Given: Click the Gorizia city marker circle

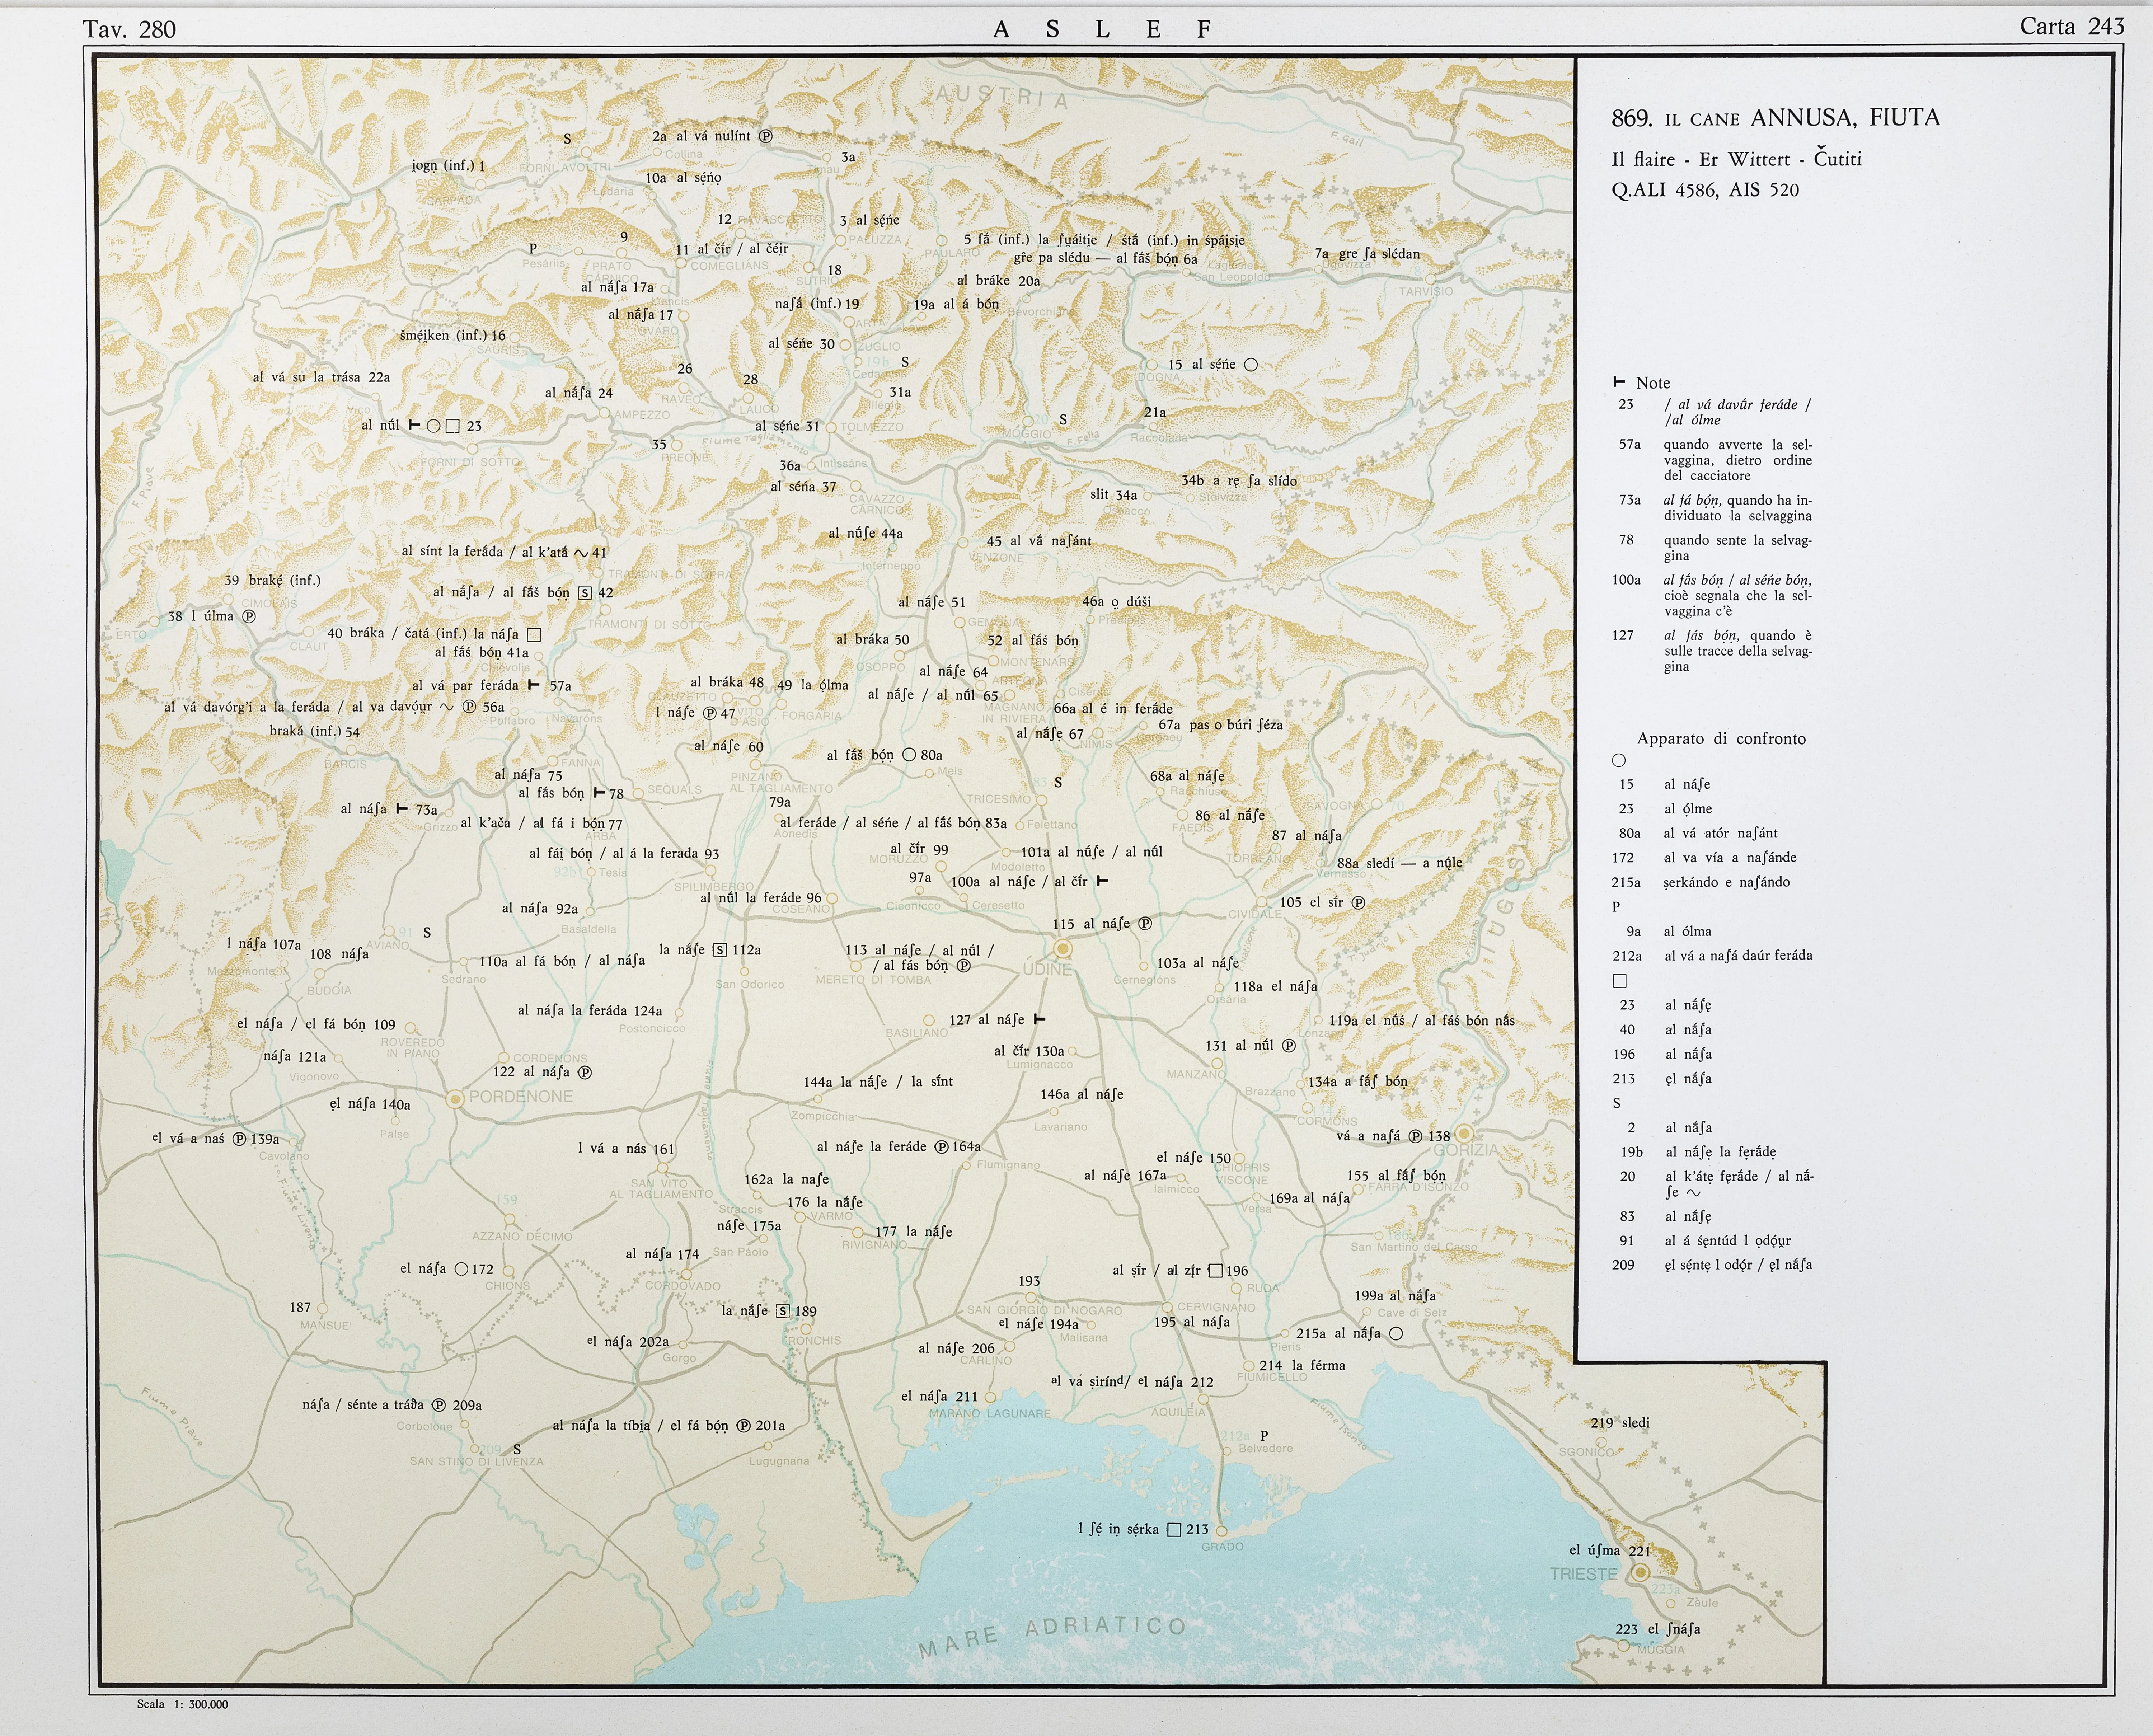Looking at the screenshot, I should tap(1464, 1133).
